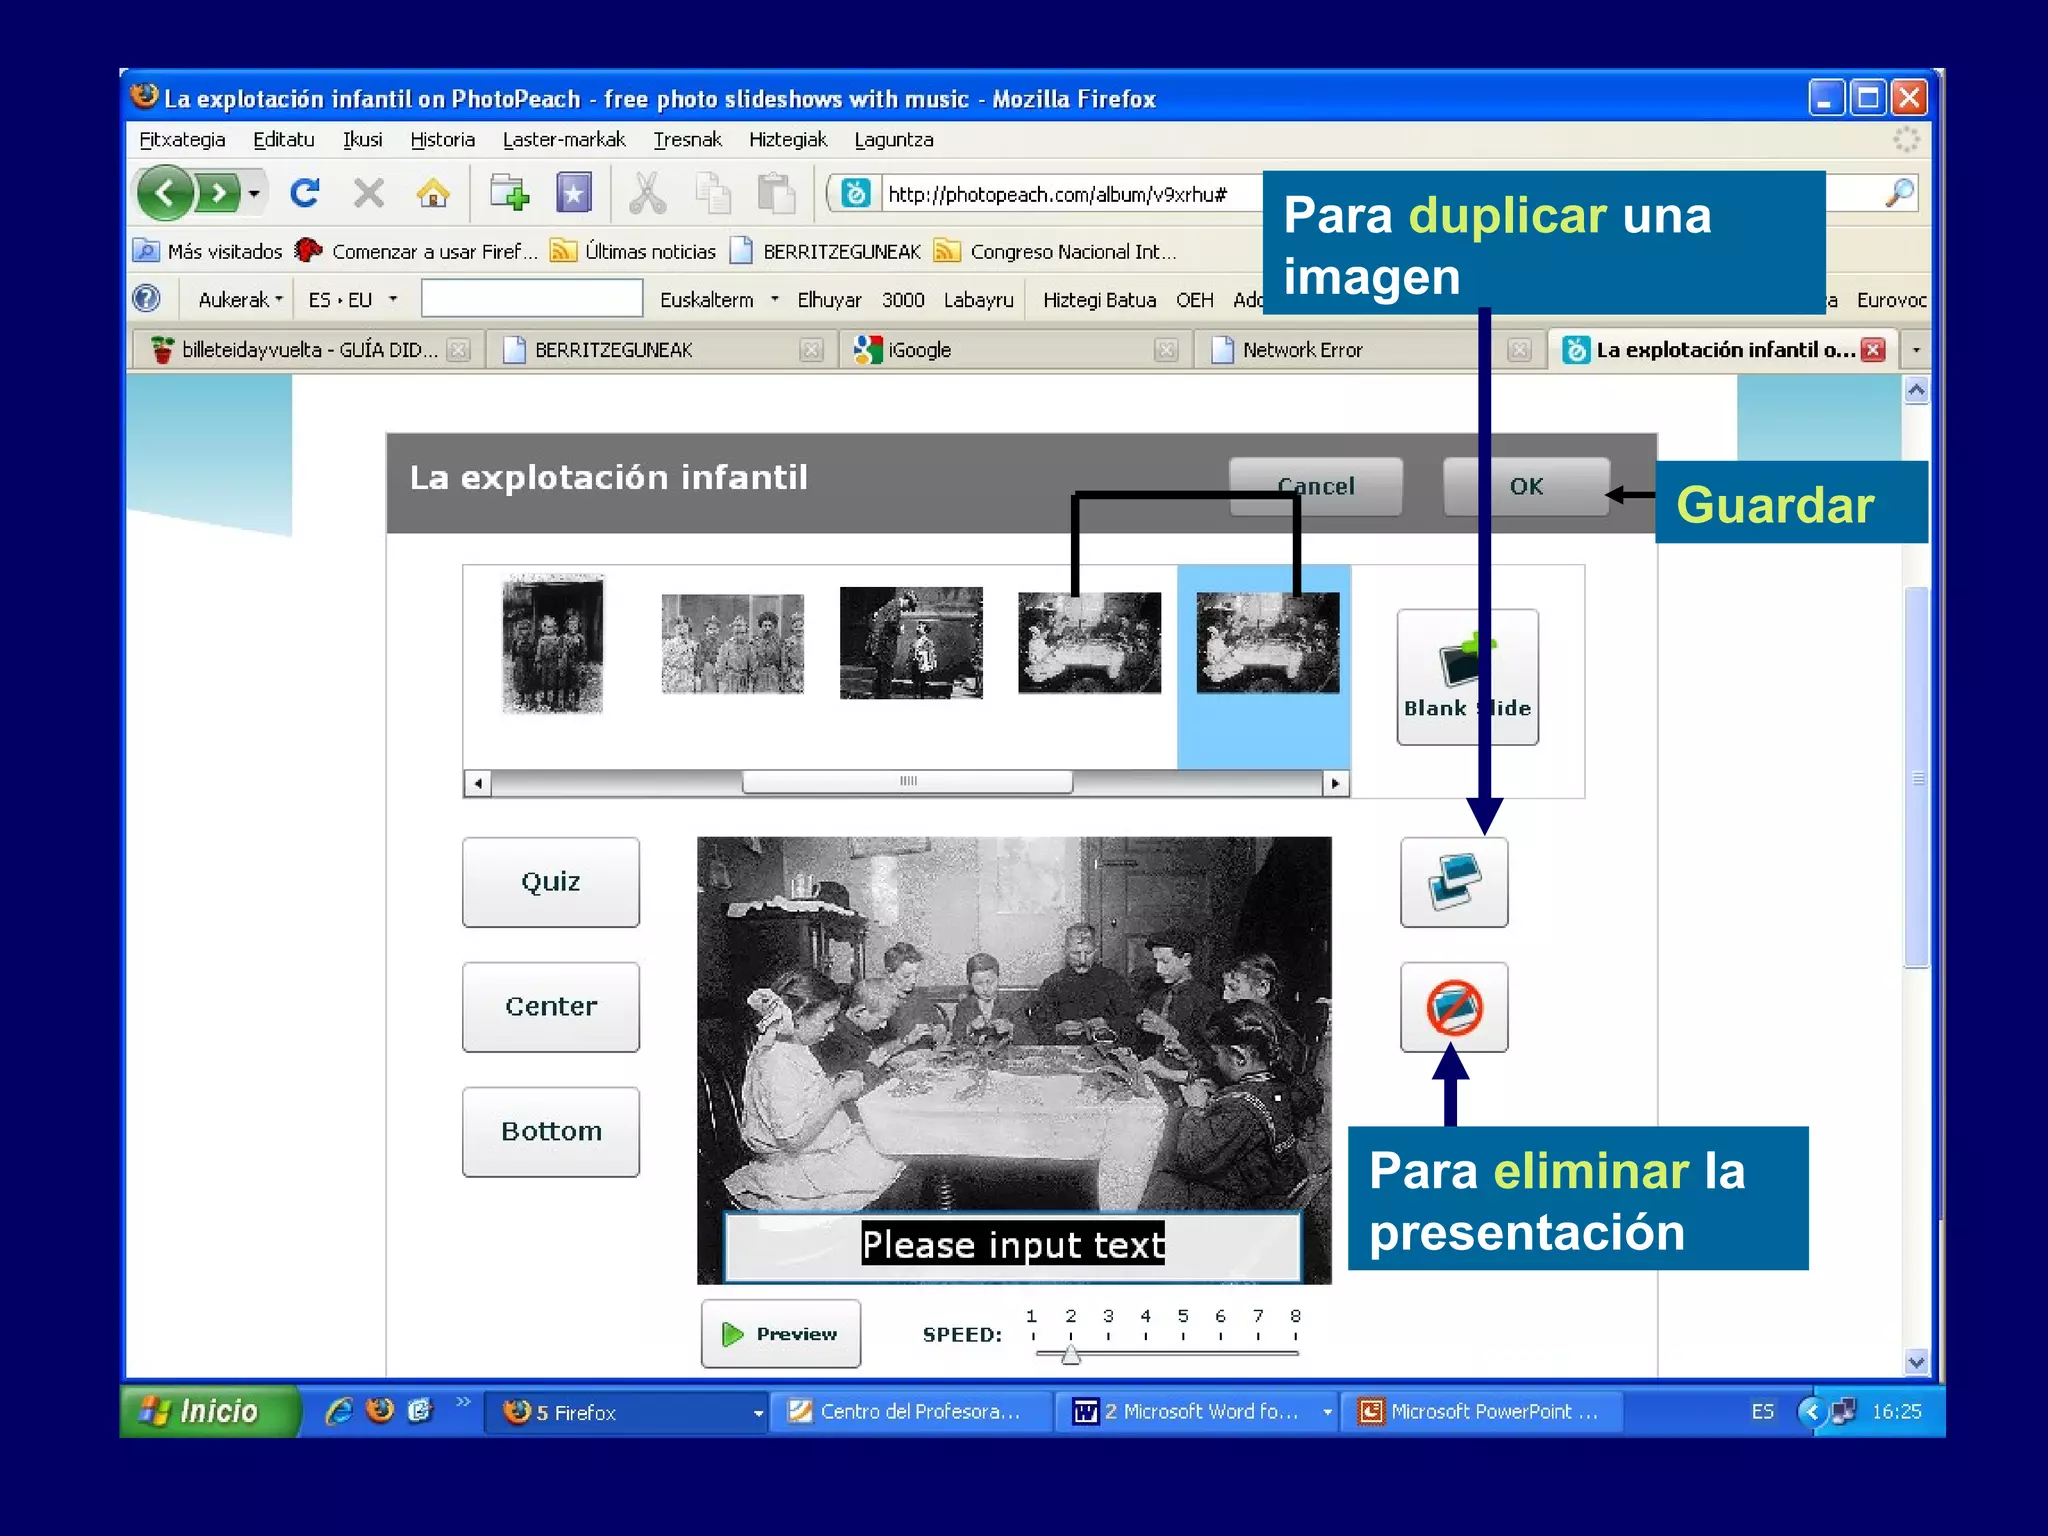Expand the ES EU language dropdown
Image resolution: width=2048 pixels, height=1536 pixels.
click(x=393, y=299)
